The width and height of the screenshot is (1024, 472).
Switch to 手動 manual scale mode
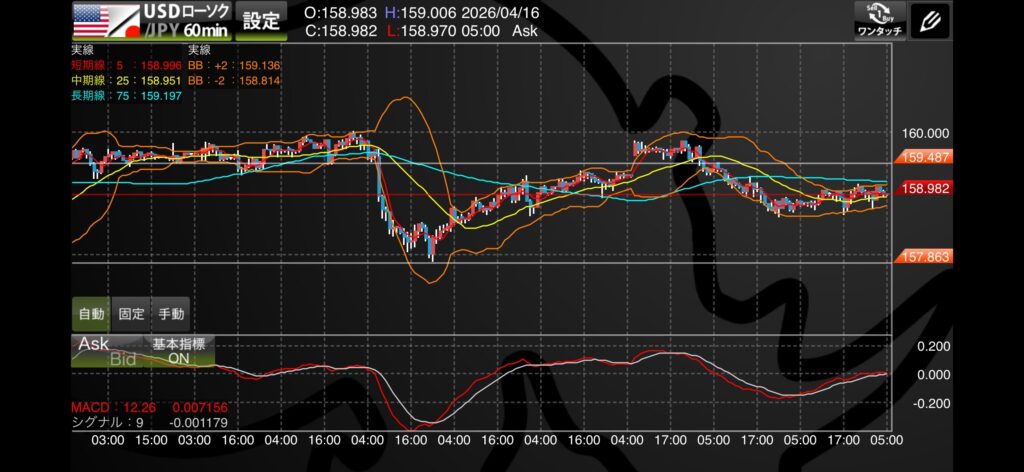pyautogui.click(x=171, y=313)
